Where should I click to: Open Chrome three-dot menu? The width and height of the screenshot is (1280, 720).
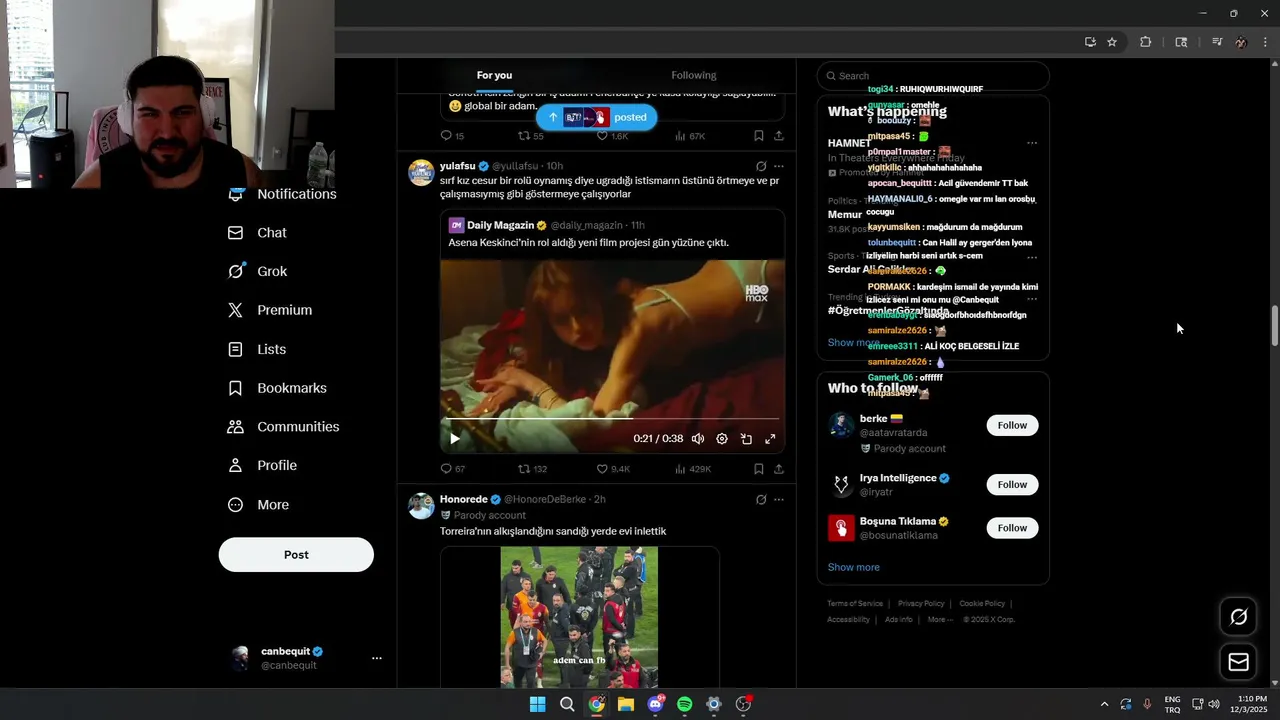coord(1265,42)
